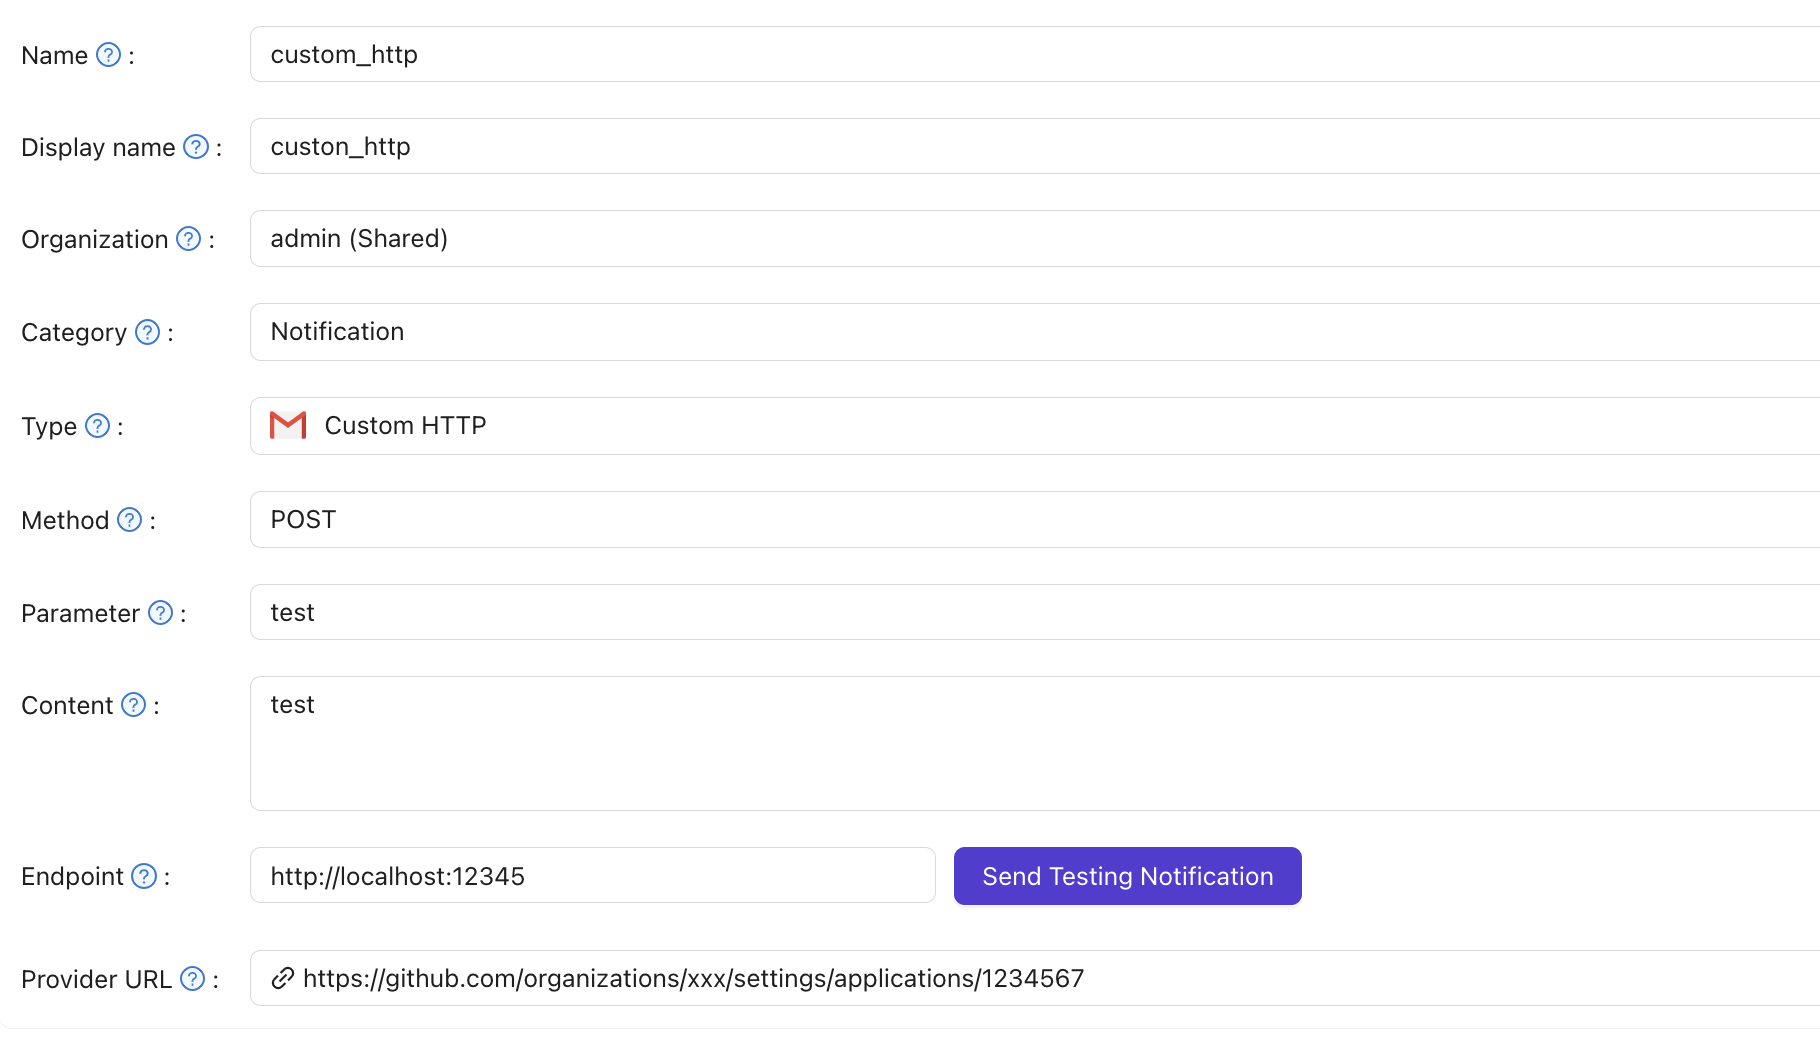This screenshot has width=1820, height=1044.
Task: Open the Method dropdown showing POST
Action: 700,519
